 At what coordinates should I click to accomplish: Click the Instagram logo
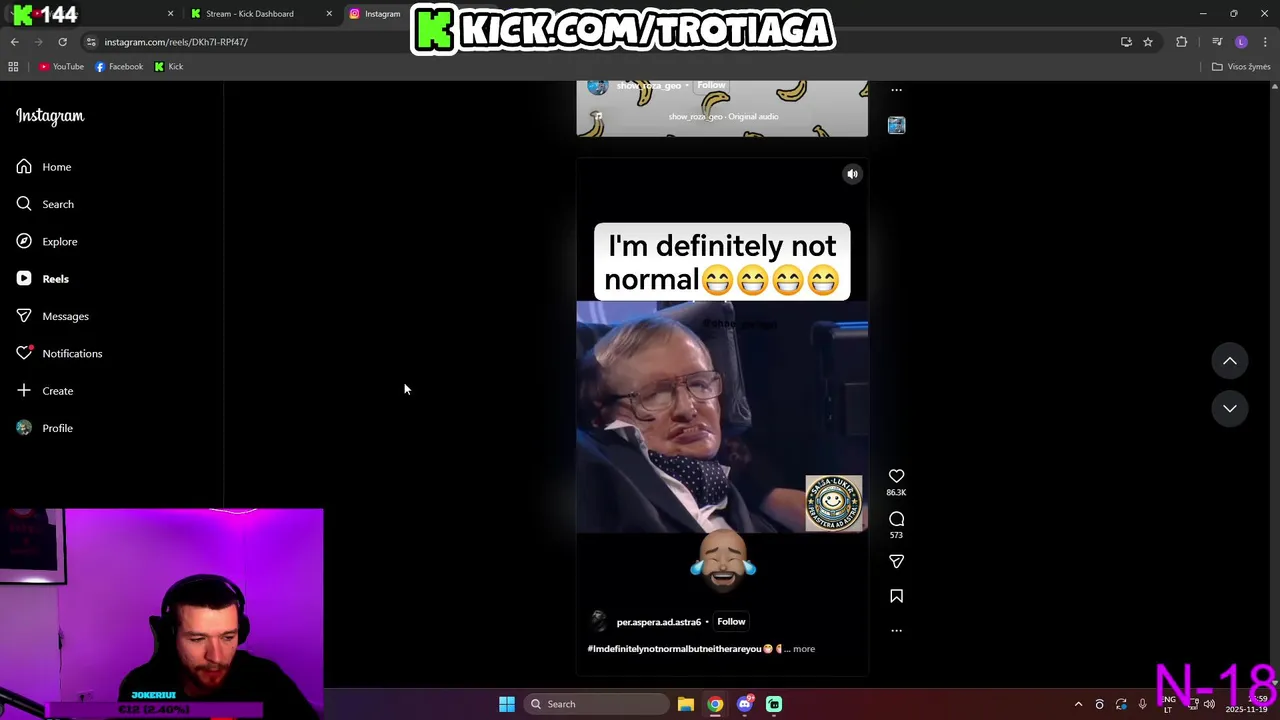(x=50, y=116)
